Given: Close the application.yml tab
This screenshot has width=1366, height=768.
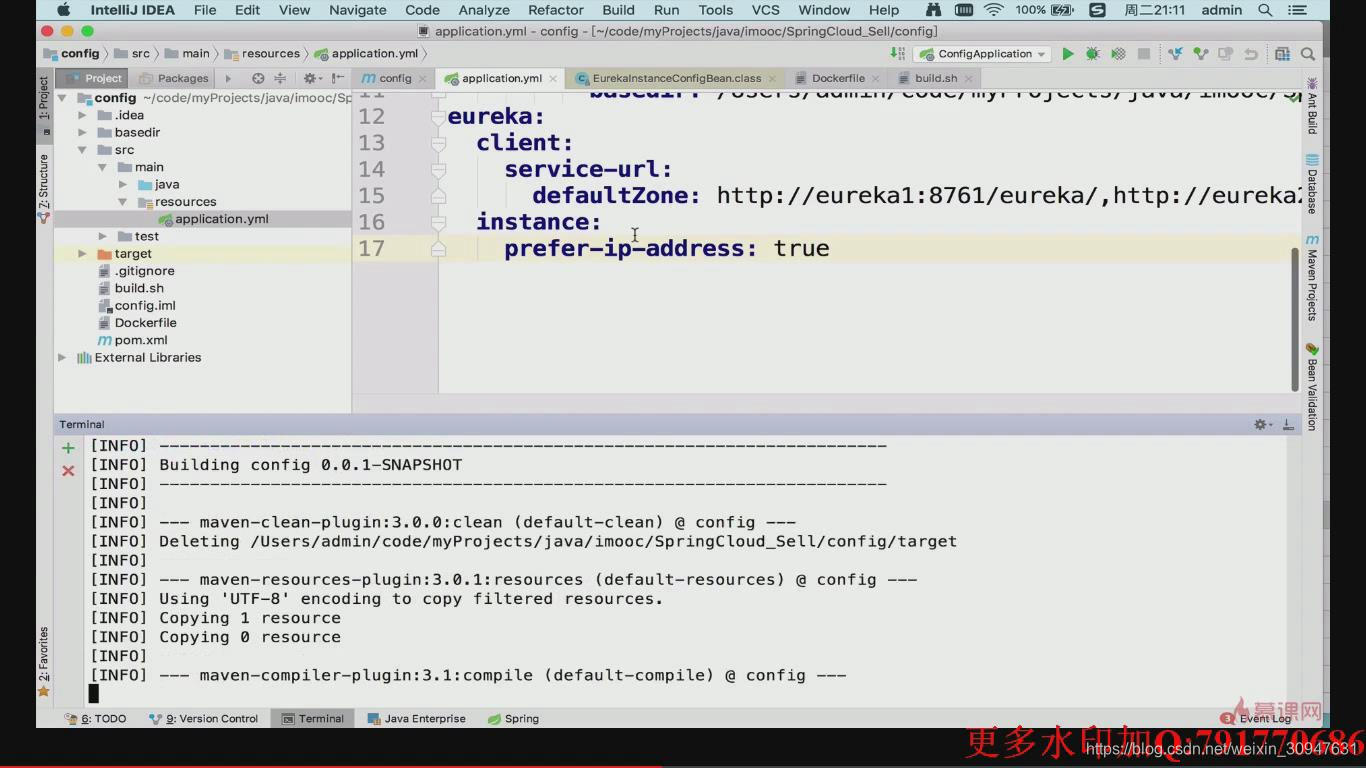Looking at the screenshot, I should pos(552,78).
